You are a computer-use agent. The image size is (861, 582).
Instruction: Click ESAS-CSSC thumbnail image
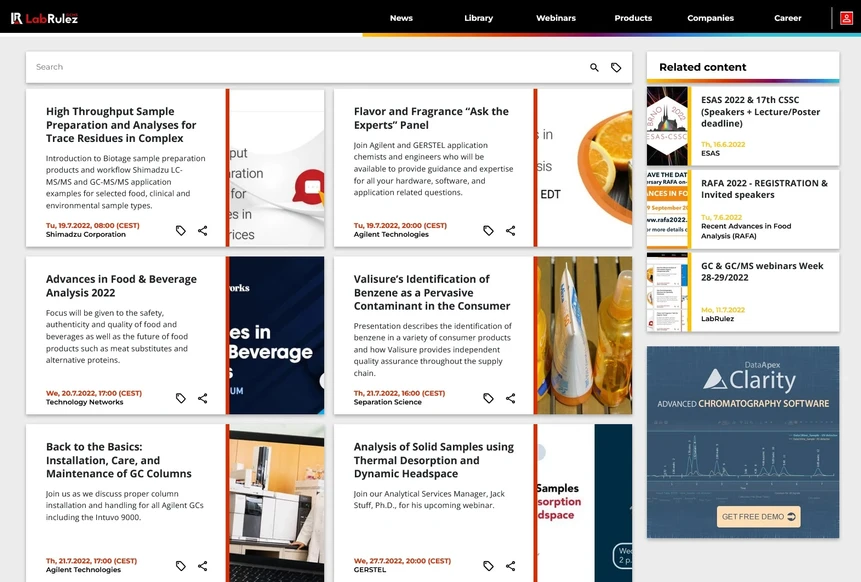pyautogui.click(x=667, y=126)
